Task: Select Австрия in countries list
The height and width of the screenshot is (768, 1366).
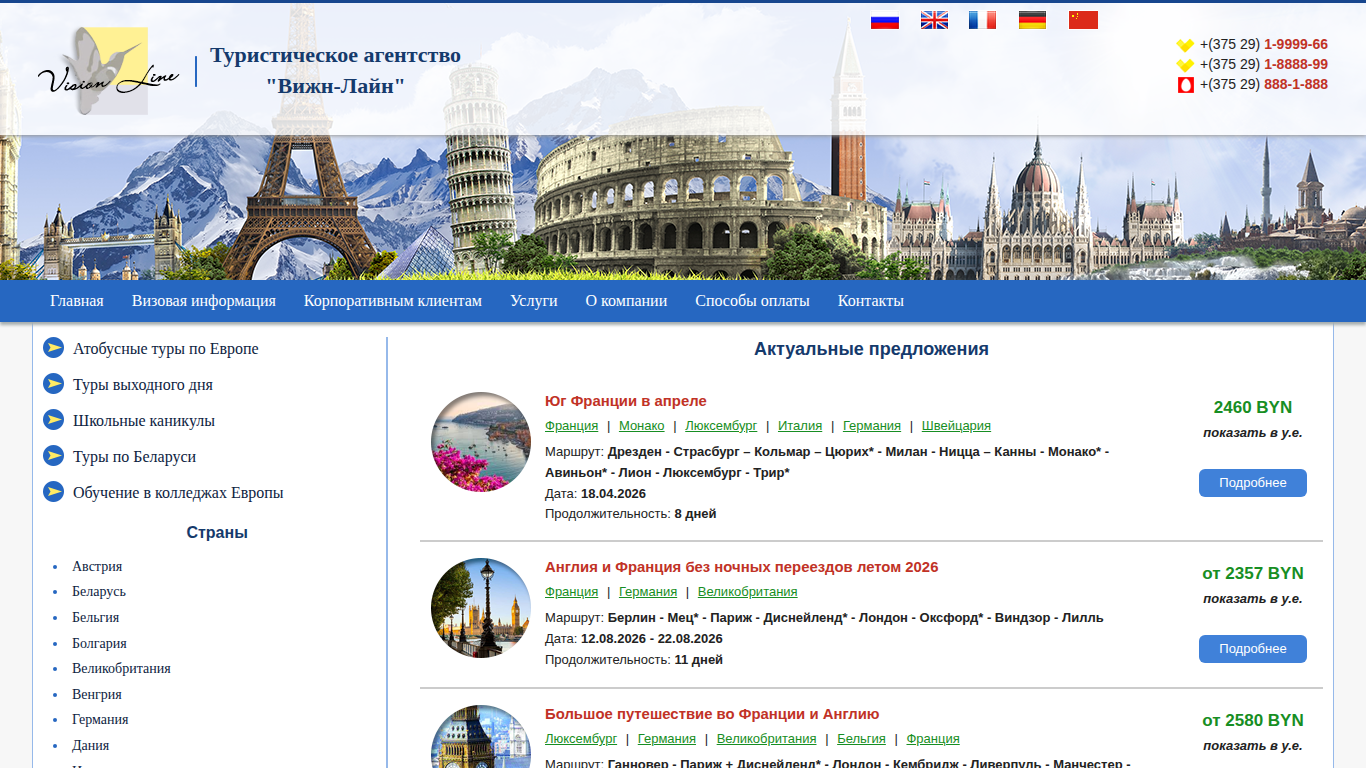Action: [97, 566]
